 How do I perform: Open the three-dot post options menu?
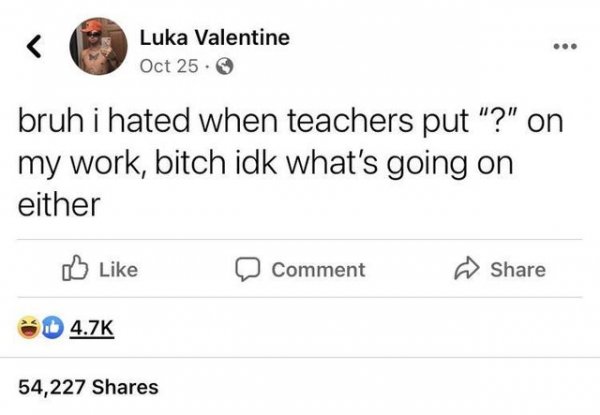pos(565,47)
